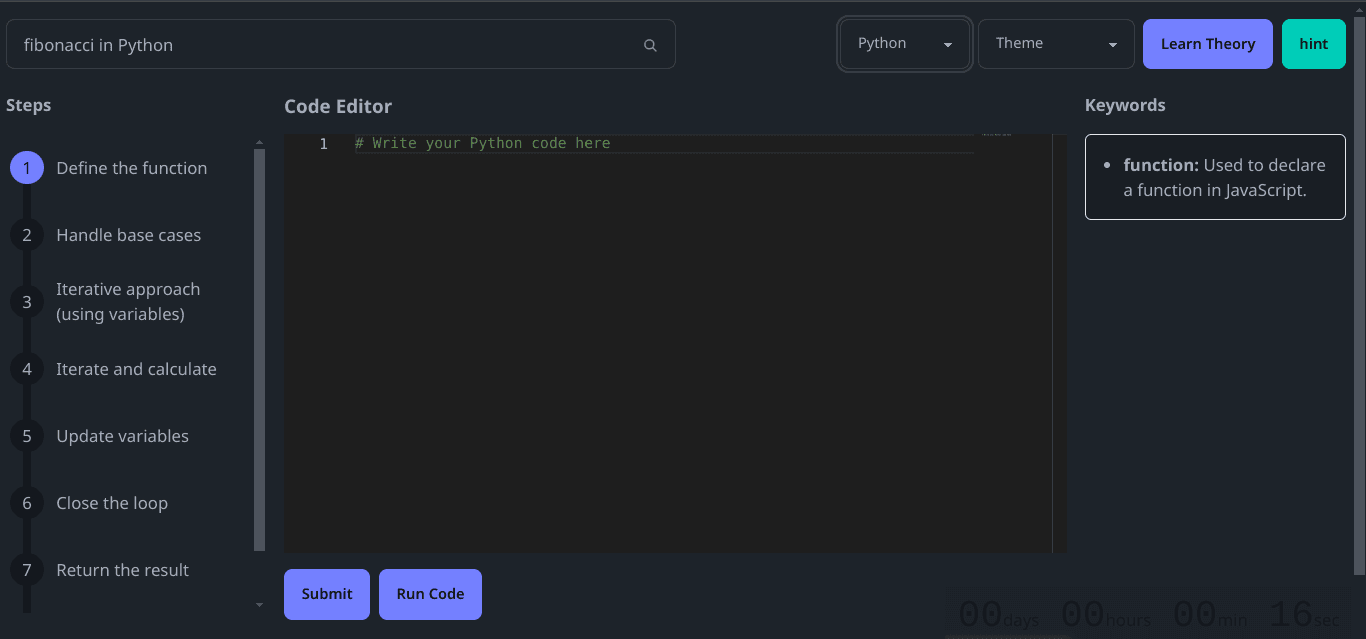Click the Theme dropdown caret arrow

click(1113, 45)
